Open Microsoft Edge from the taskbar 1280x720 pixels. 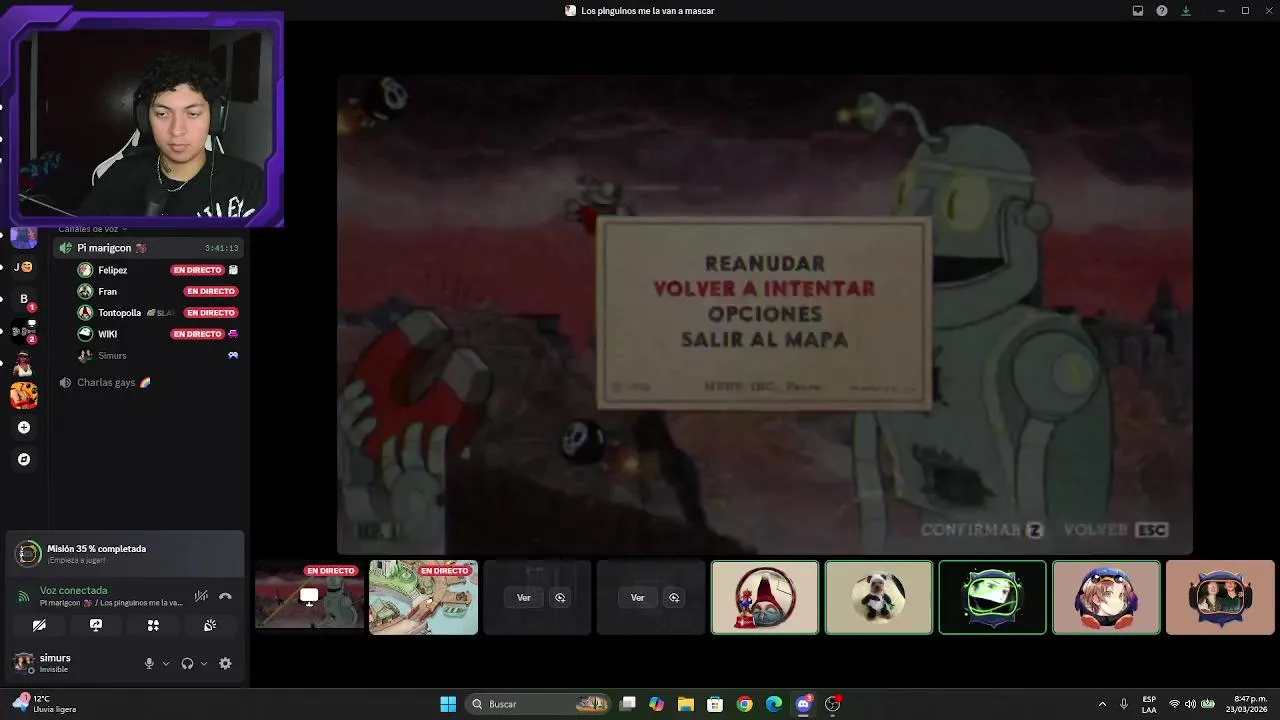click(x=774, y=704)
